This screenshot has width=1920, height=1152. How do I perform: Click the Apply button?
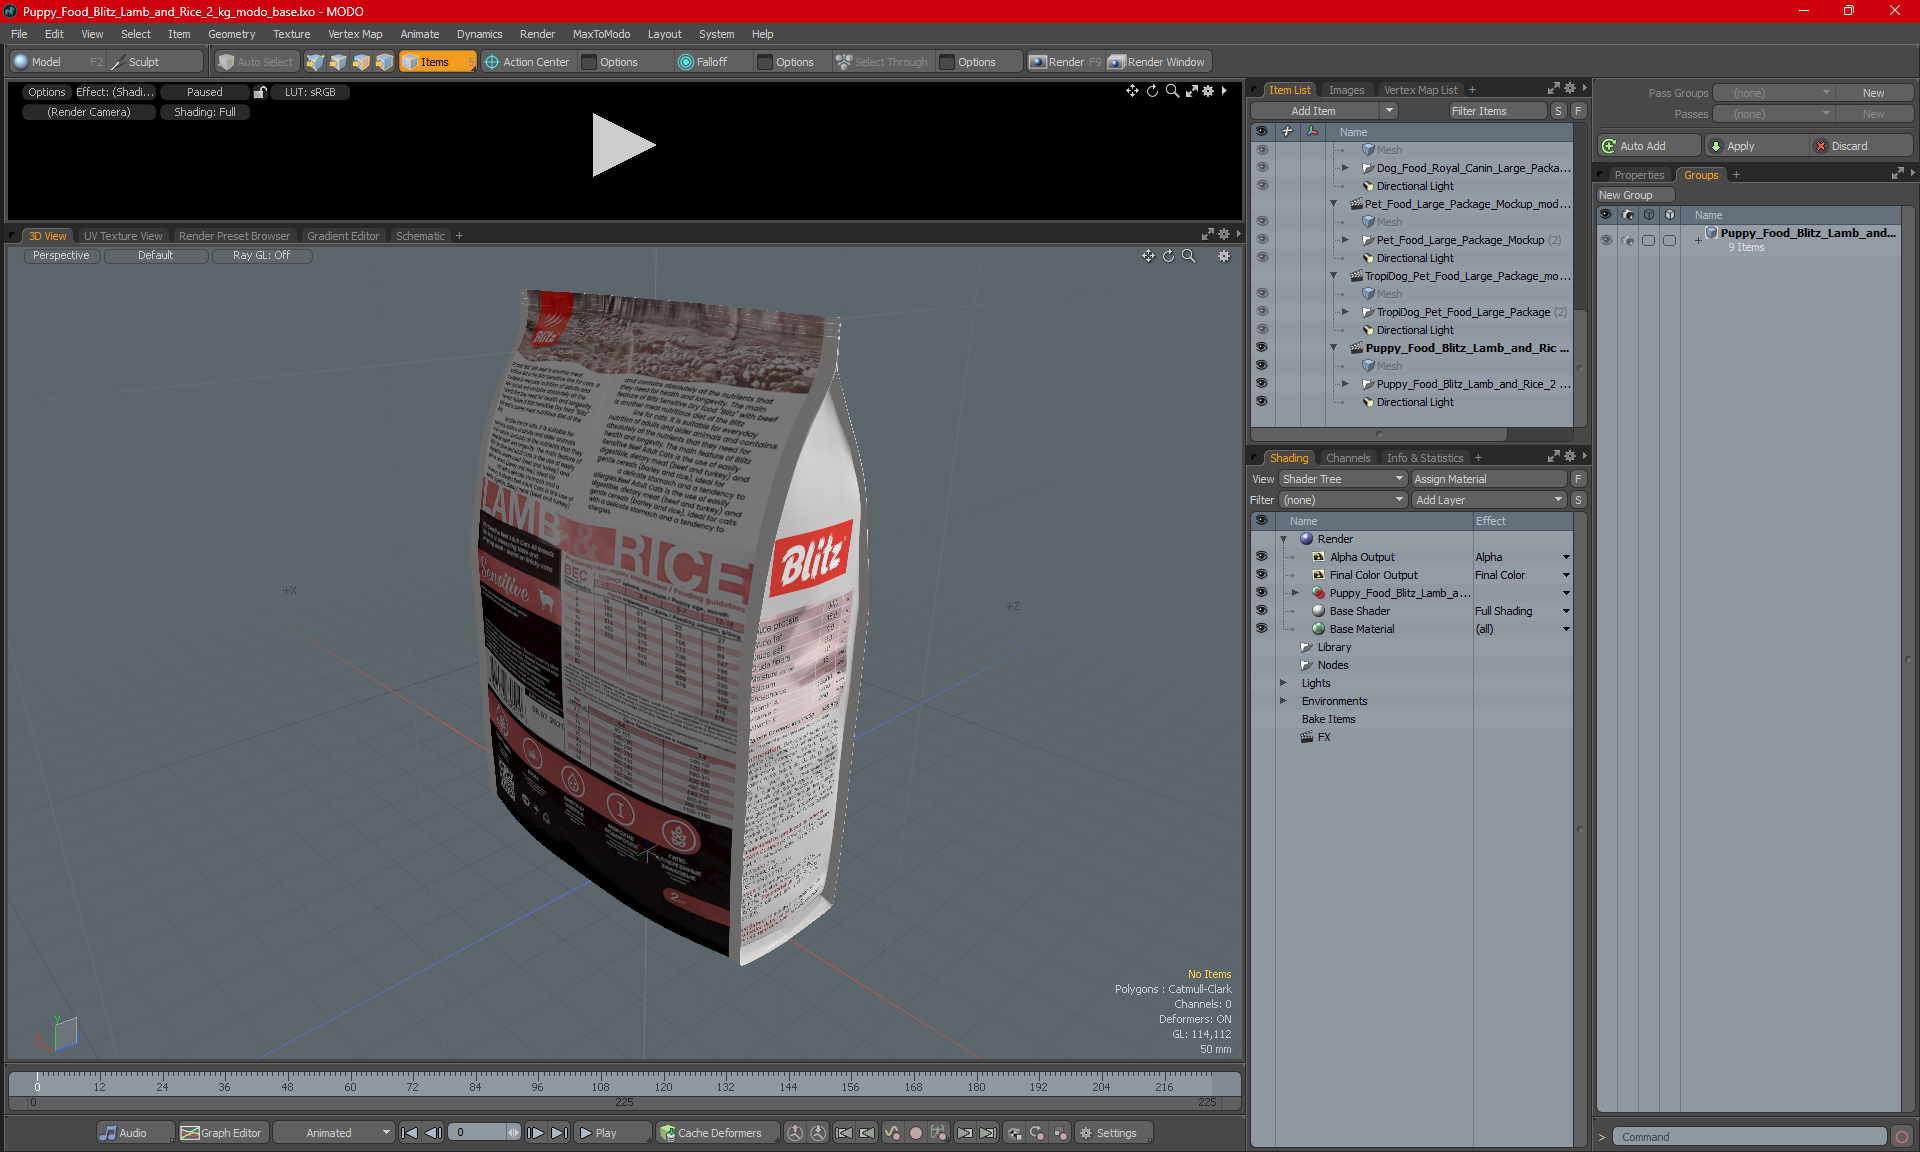1756,146
